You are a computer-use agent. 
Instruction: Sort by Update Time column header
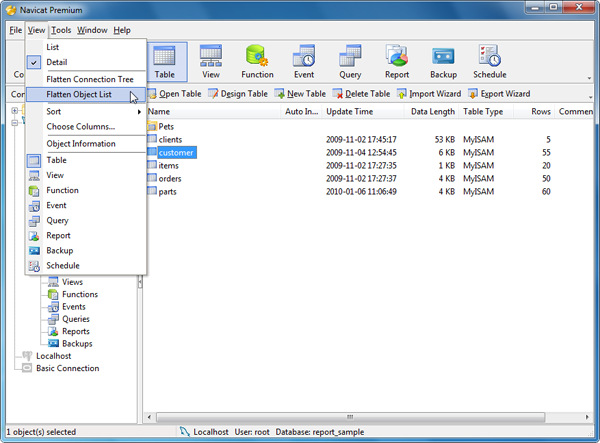click(x=362, y=112)
